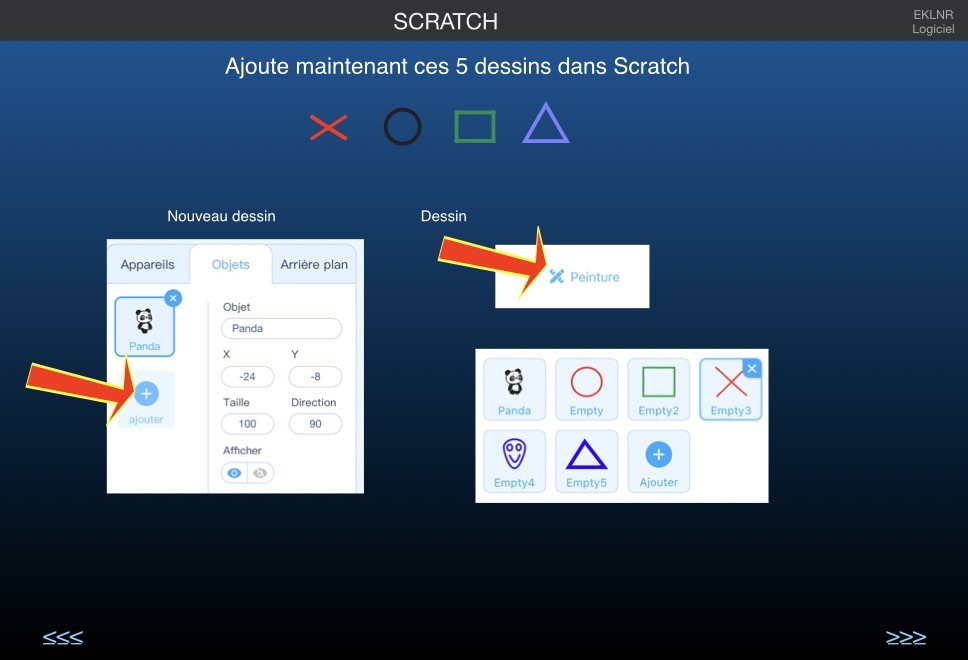Screen dimensions: 968x660
Task: Click the green rectangle drawing at the top
Action: pos(475,127)
